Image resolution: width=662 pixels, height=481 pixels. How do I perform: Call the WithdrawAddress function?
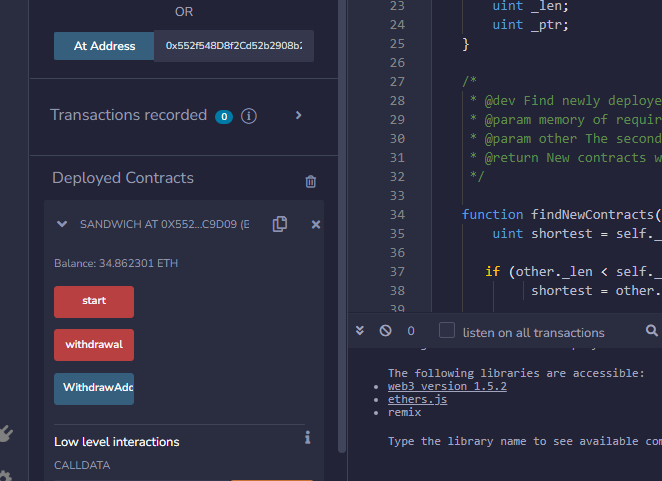(x=94, y=389)
